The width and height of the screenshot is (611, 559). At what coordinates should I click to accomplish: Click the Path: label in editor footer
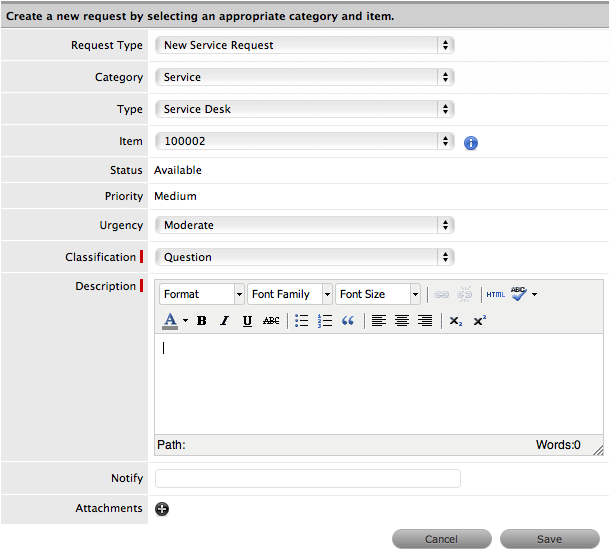(x=171, y=445)
